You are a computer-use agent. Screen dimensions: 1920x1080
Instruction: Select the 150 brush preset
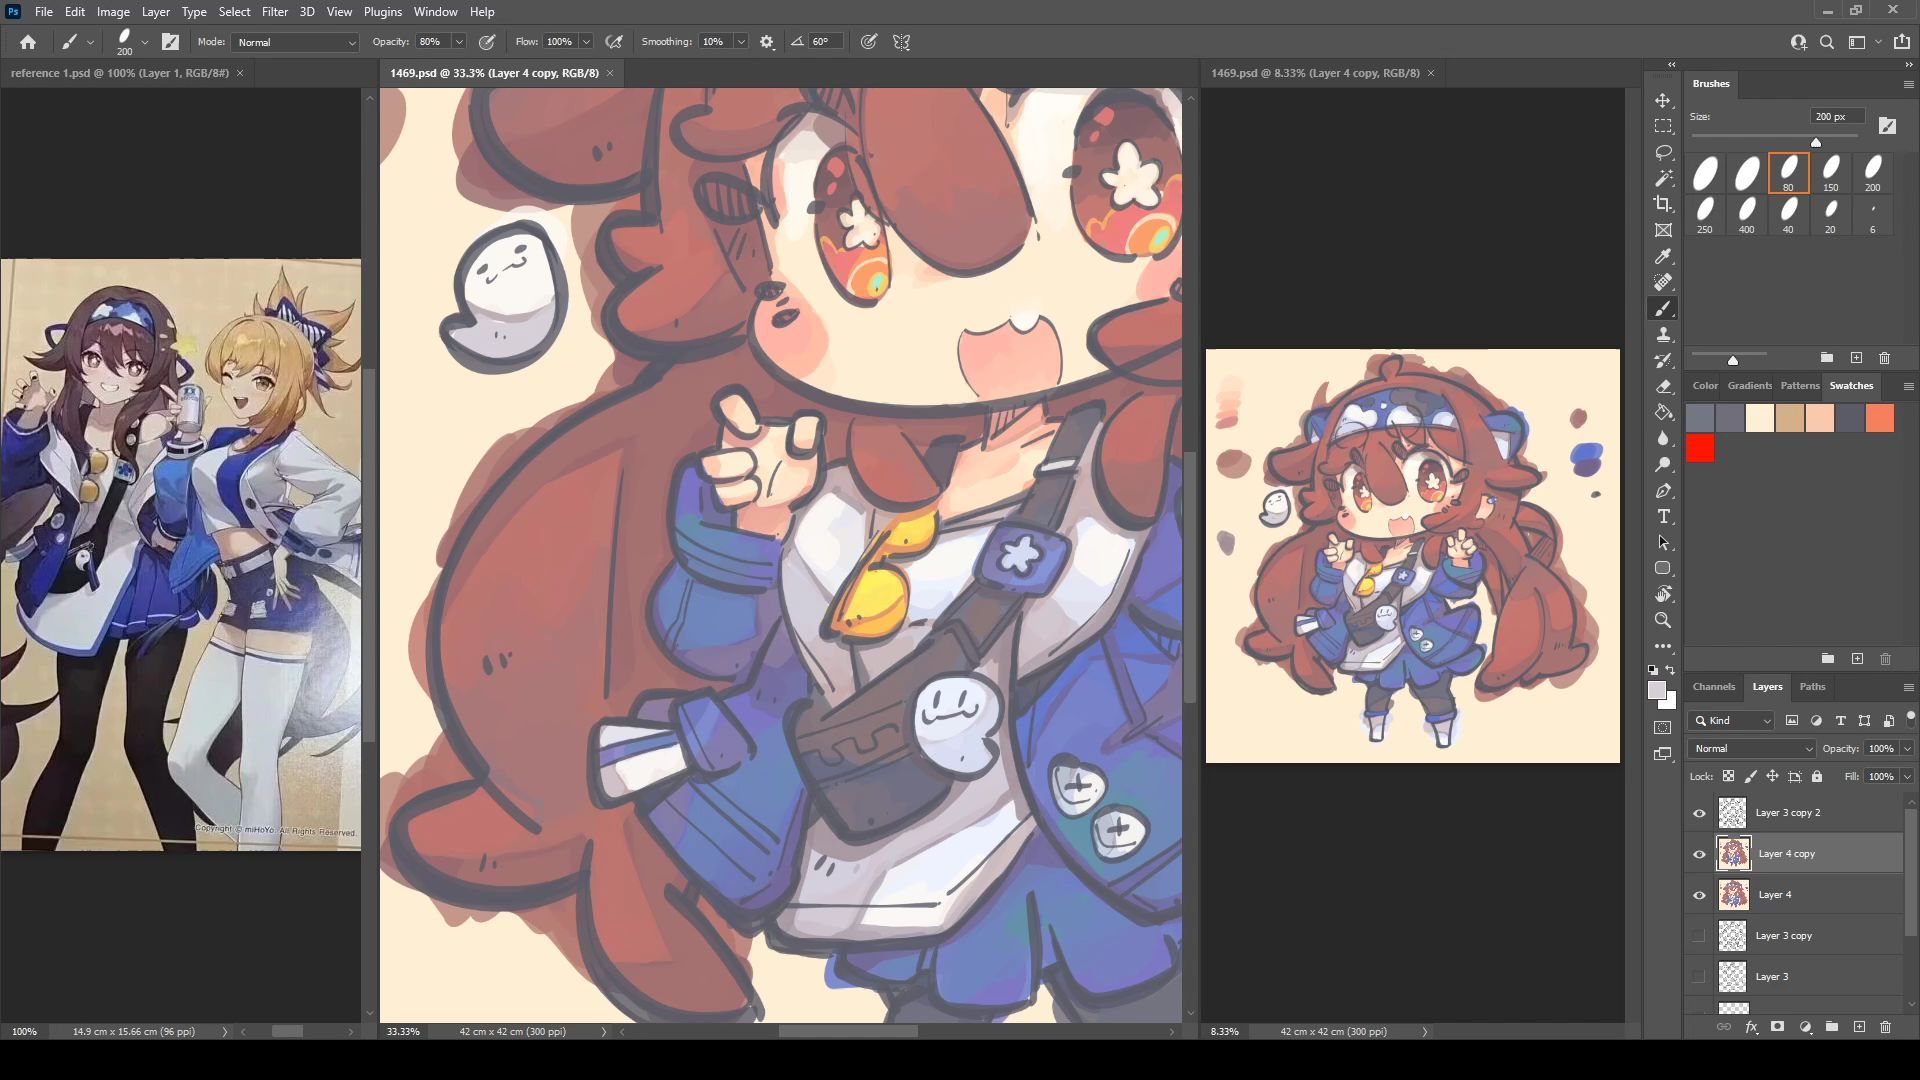tap(1831, 173)
